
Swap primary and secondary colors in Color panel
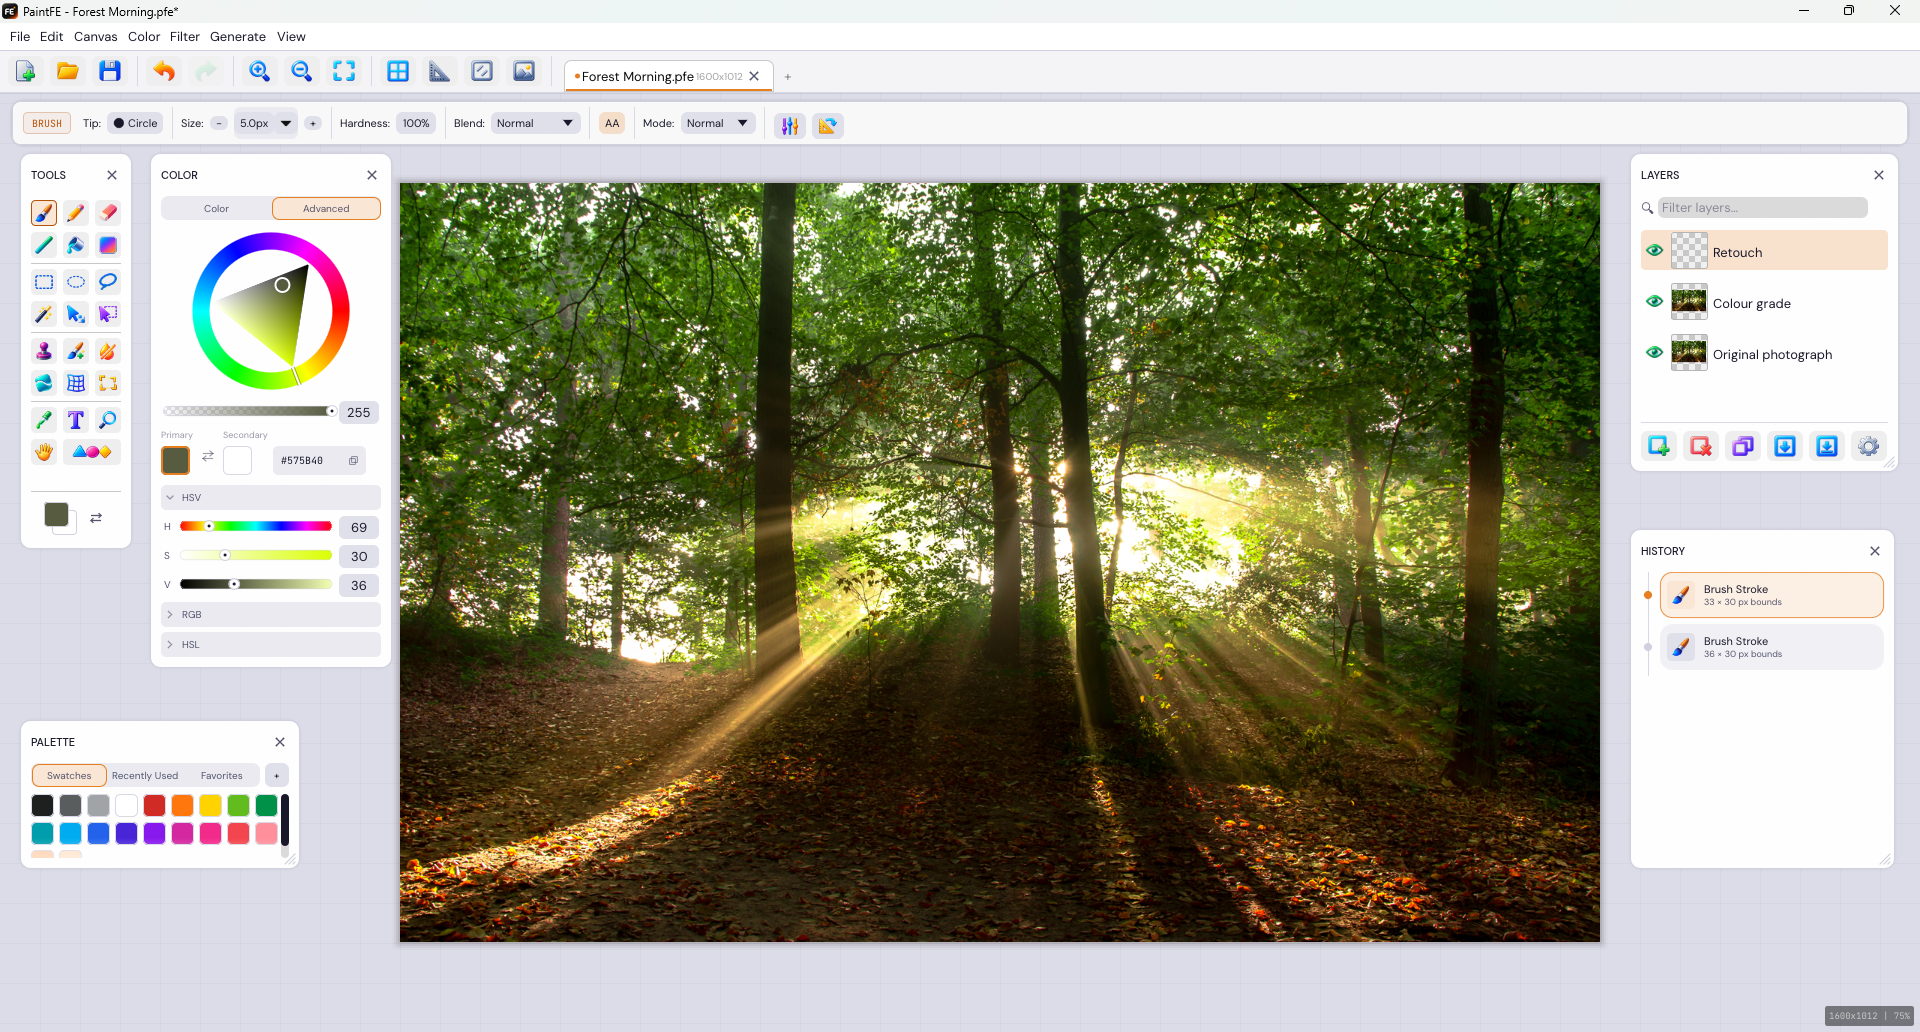coord(208,456)
